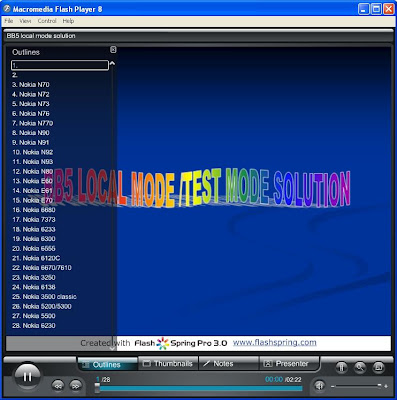Minimize the Flash Player window

tap(364, 9)
